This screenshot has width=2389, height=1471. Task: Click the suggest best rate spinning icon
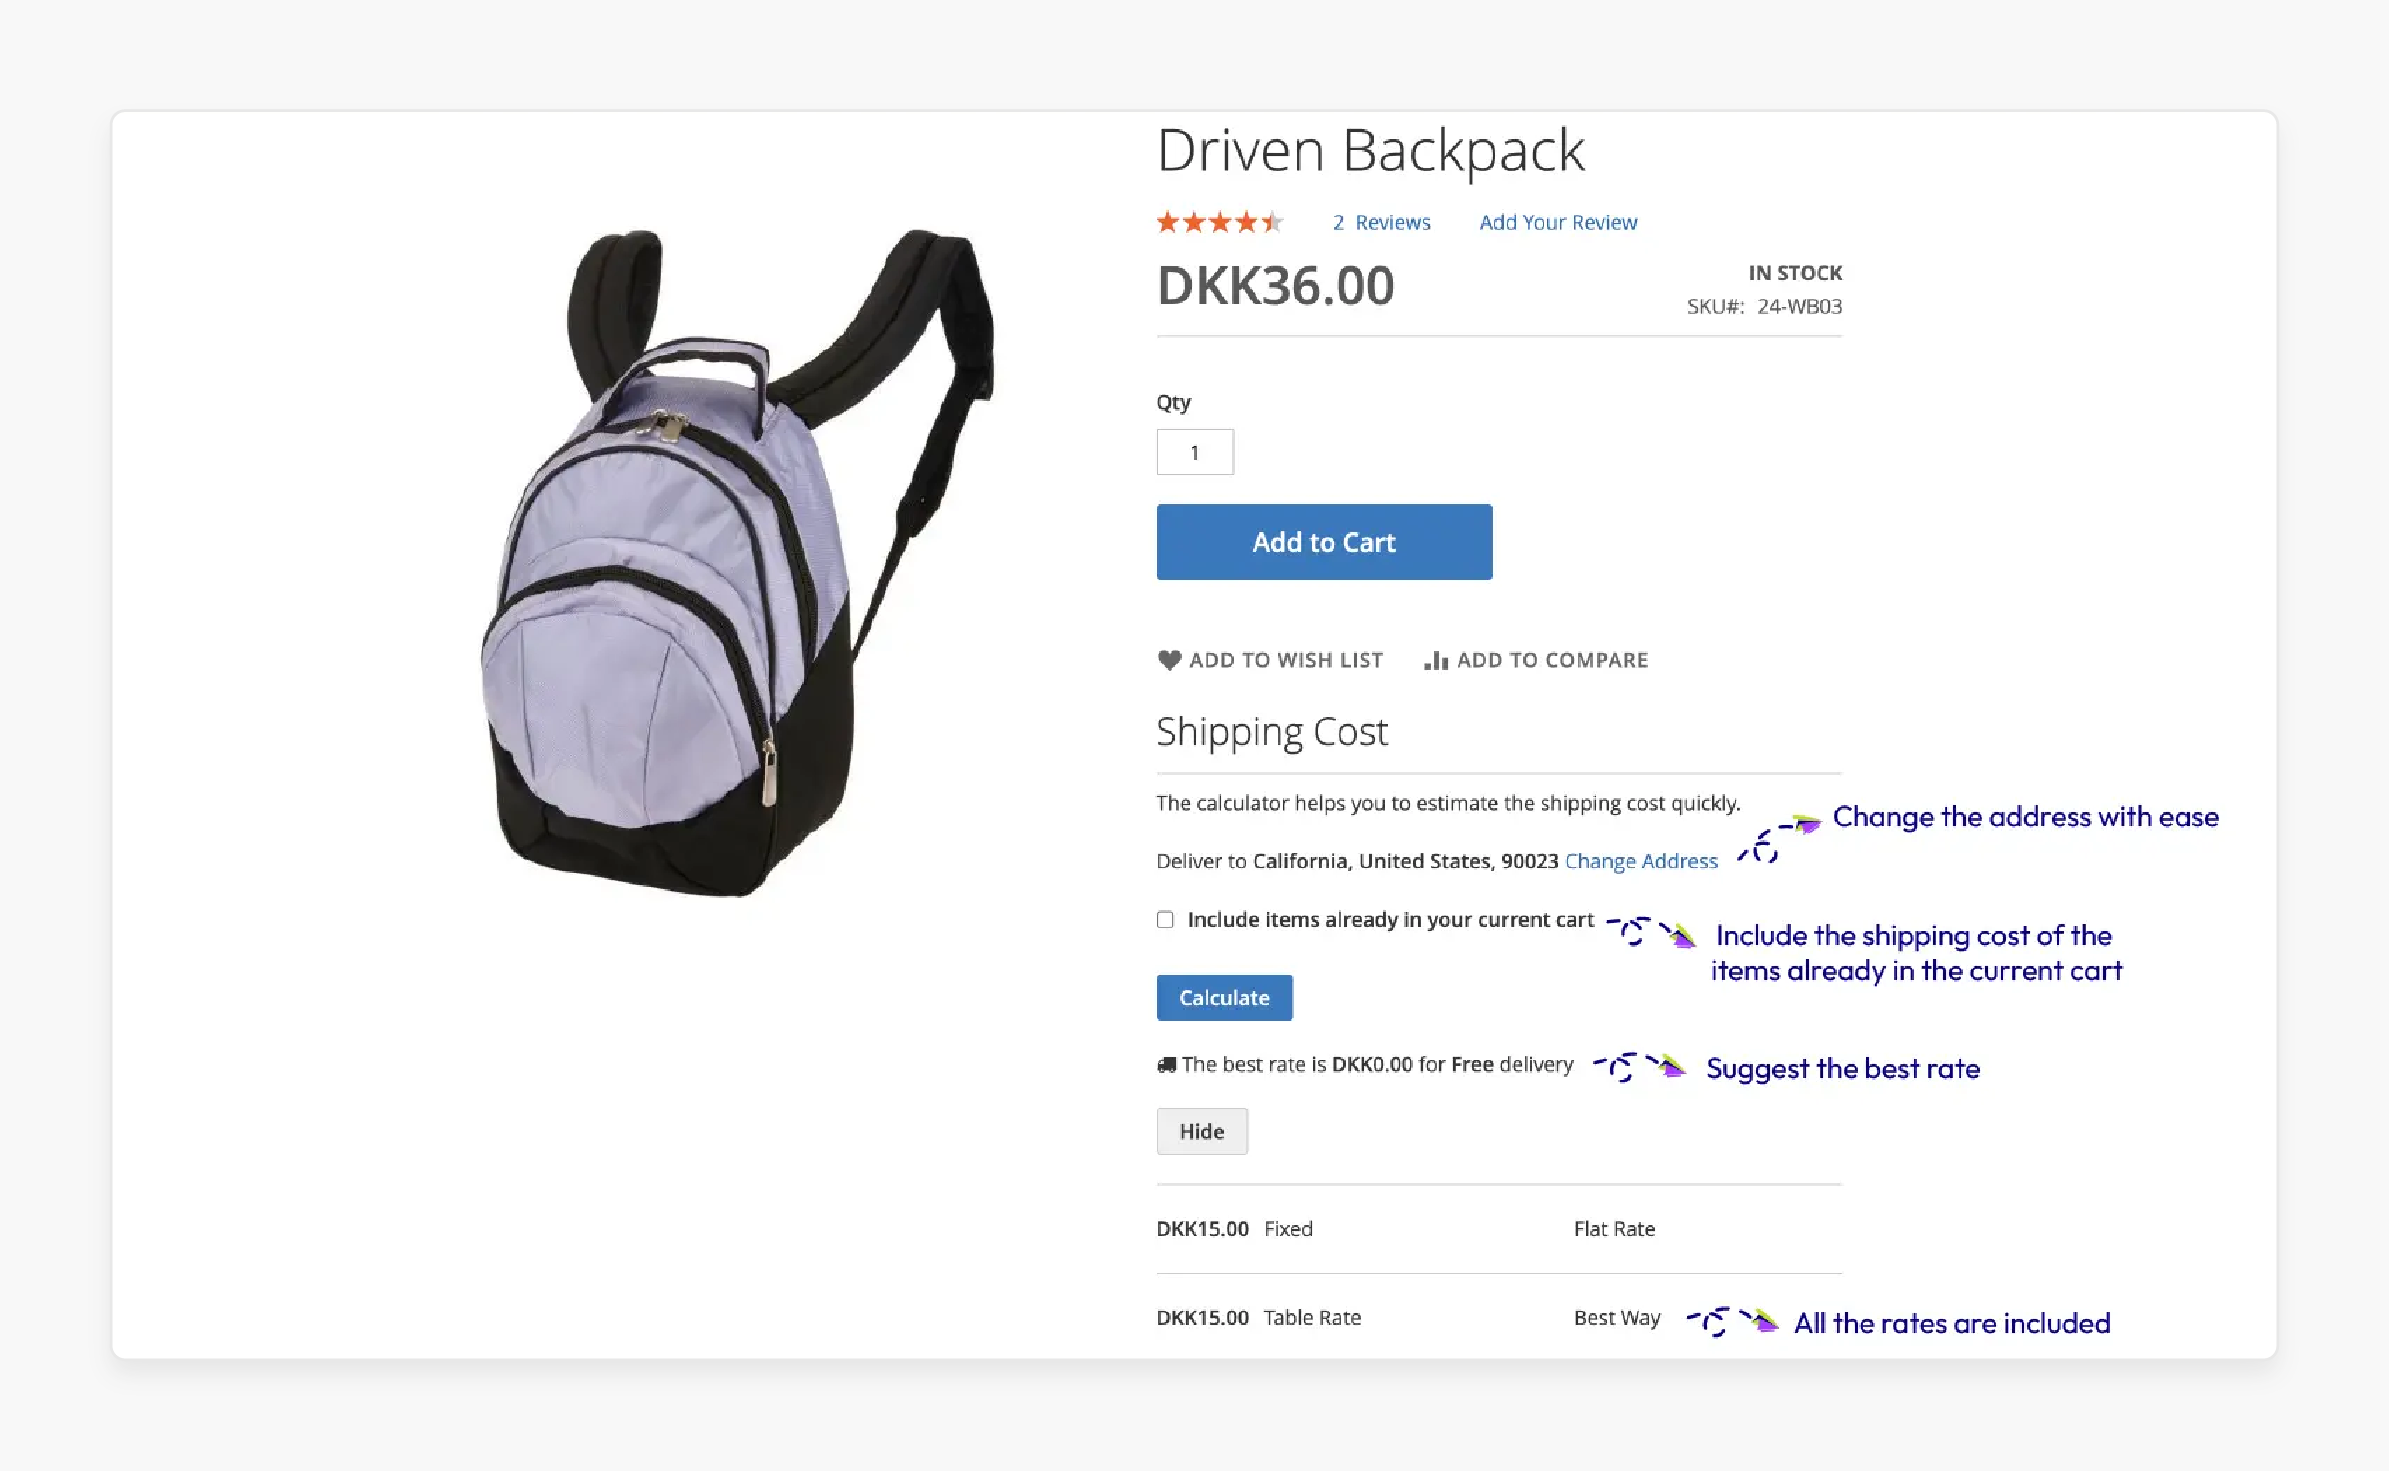pyautogui.click(x=1619, y=1068)
